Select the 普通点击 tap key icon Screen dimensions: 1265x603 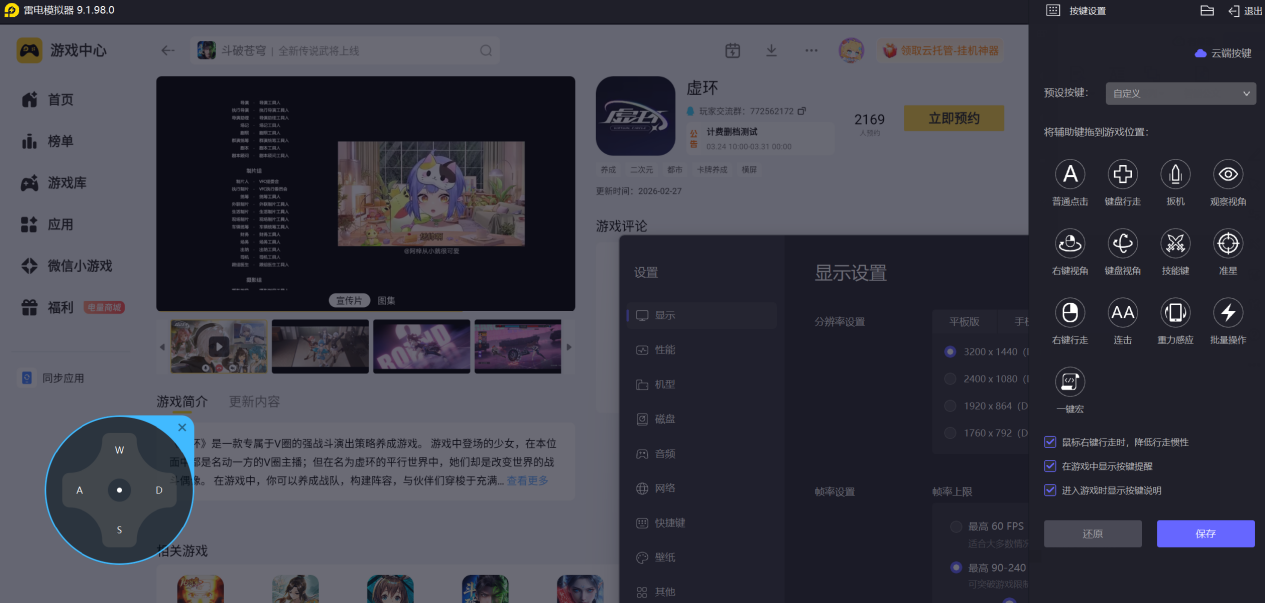1070,174
